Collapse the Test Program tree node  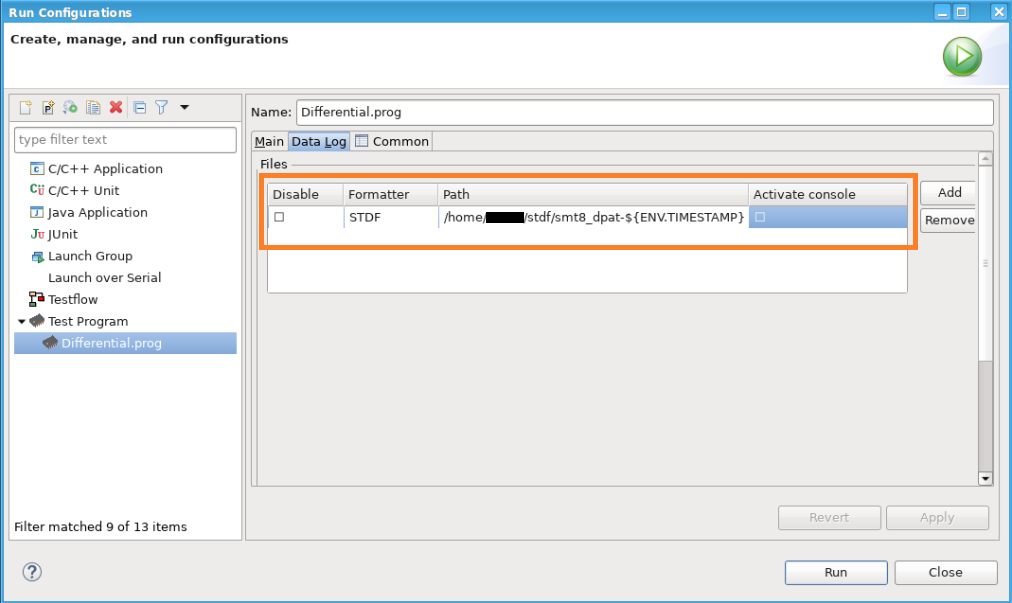tap(21, 321)
